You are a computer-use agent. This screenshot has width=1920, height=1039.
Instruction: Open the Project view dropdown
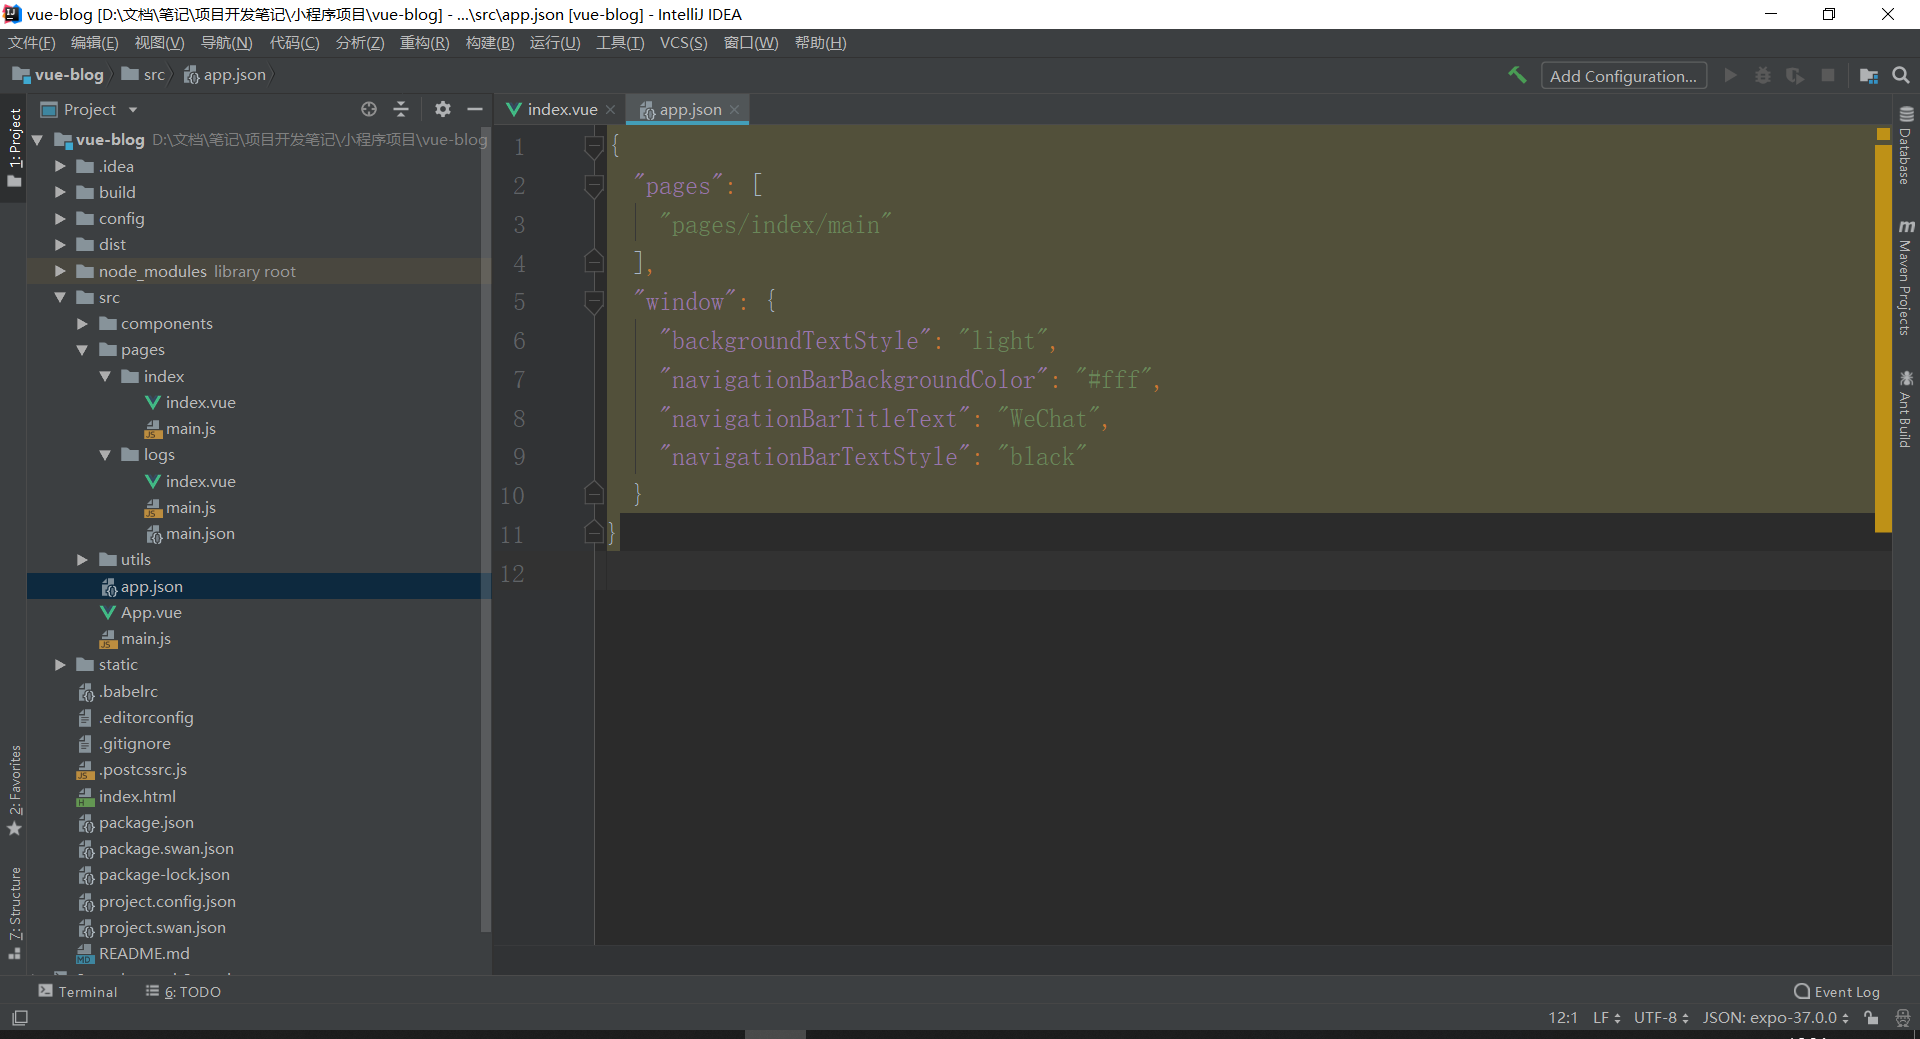133,110
